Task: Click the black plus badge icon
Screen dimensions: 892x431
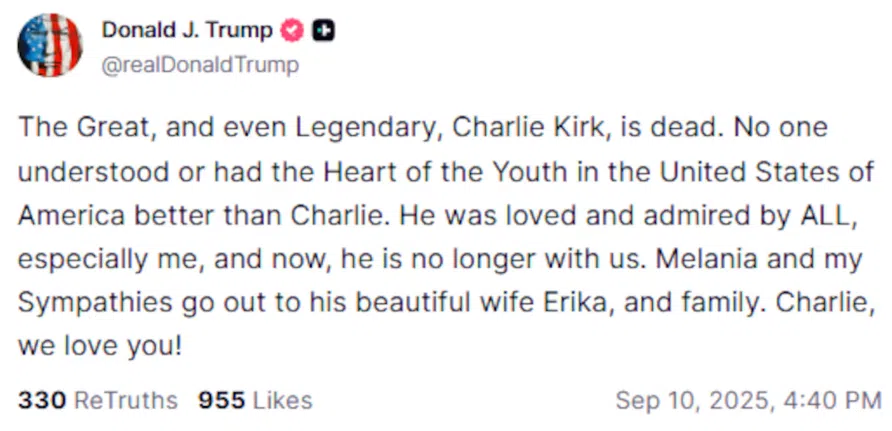Action: click(323, 31)
